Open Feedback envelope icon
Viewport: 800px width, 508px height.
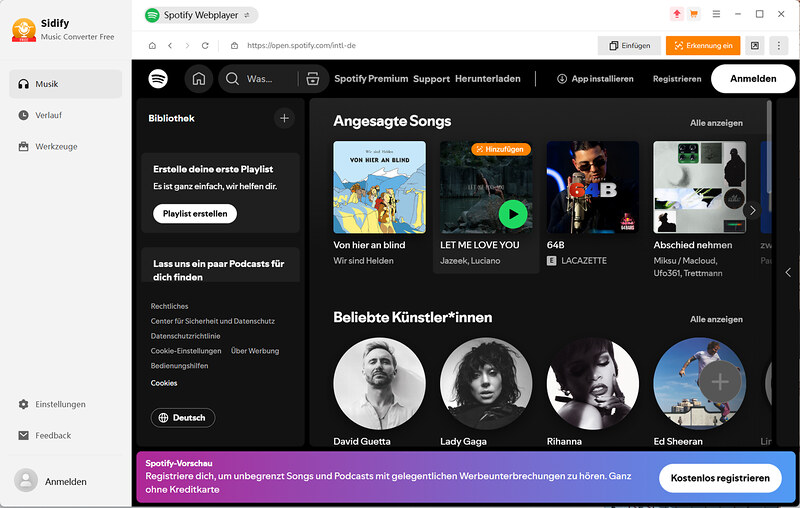(x=23, y=436)
